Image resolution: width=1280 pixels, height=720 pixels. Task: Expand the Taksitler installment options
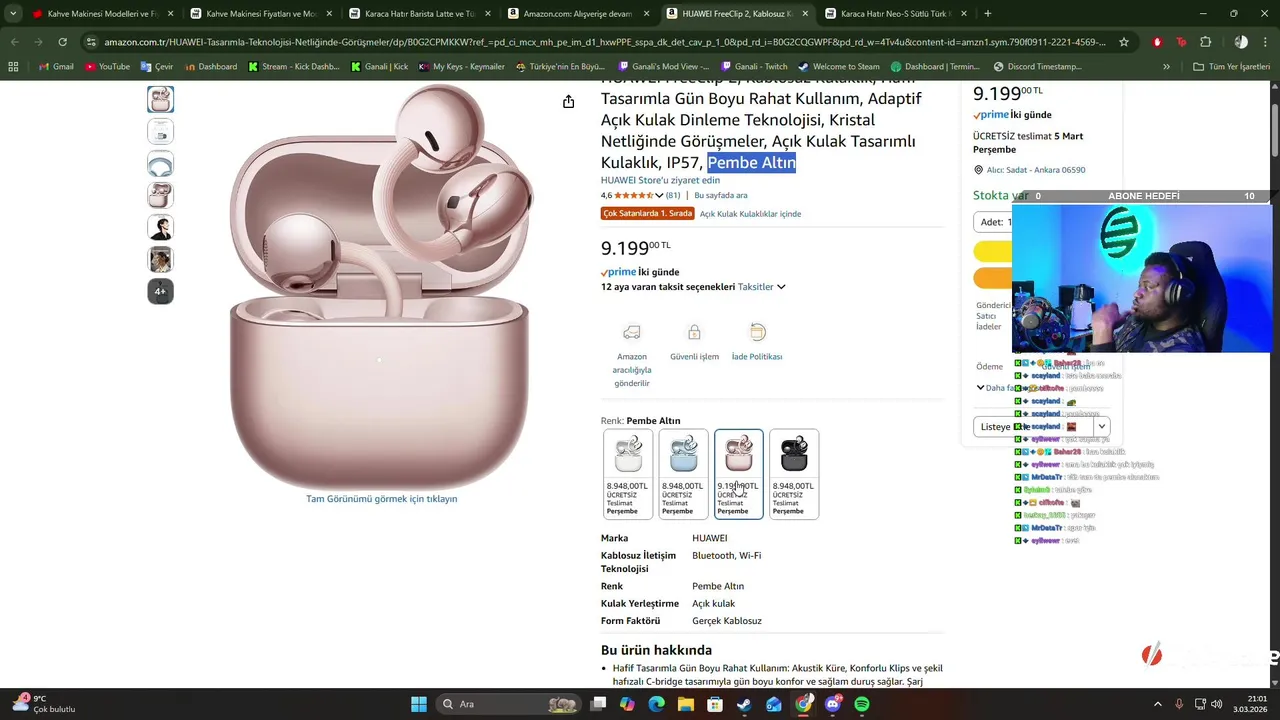[x=762, y=287]
